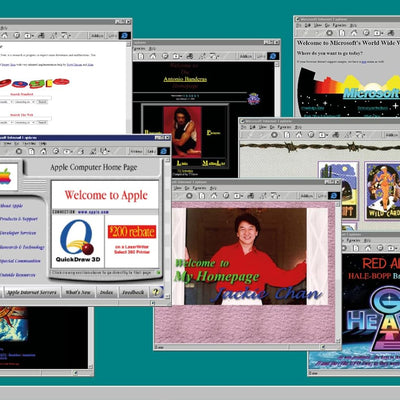Click Search icon in Antonio Banderas window

click(165, 56)
